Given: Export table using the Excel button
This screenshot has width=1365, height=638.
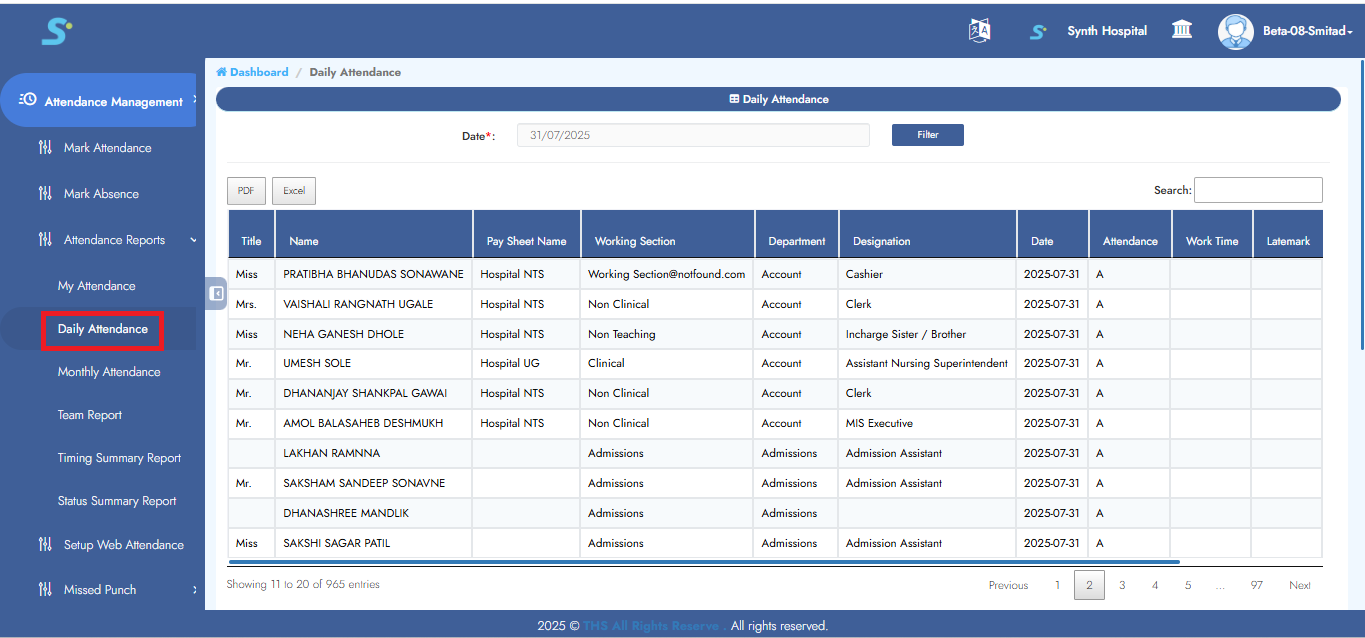Looking at the screenshot, I should (x=294, y=191).
